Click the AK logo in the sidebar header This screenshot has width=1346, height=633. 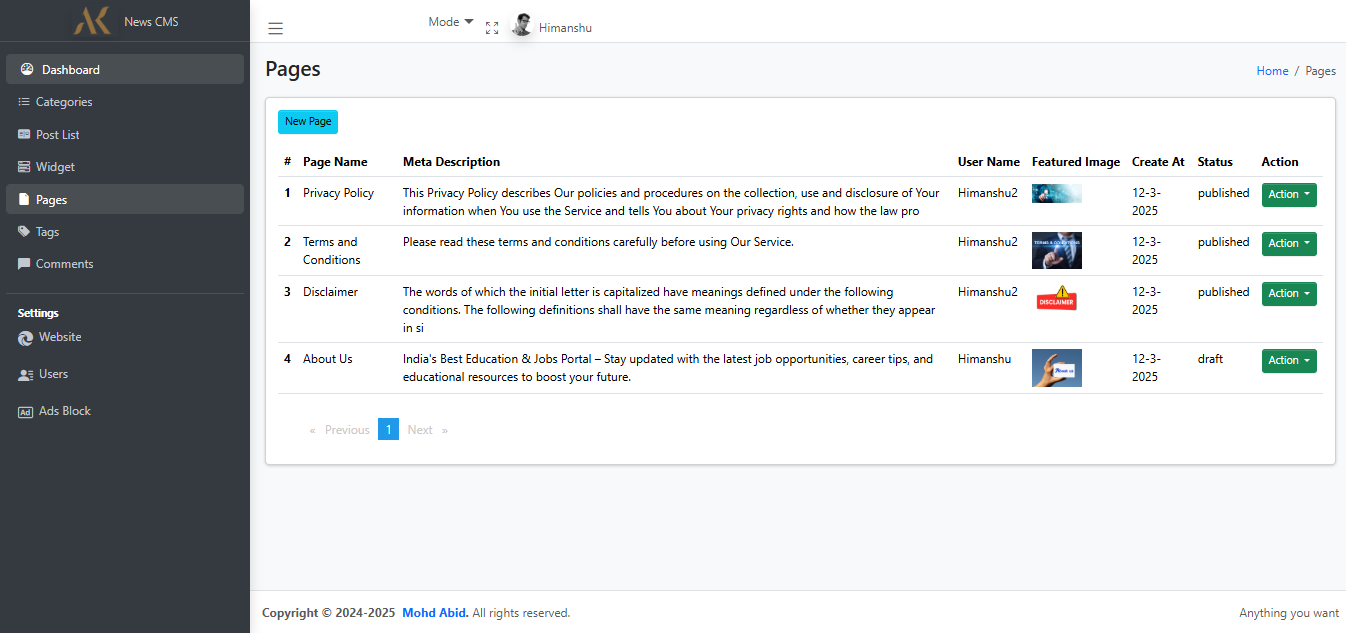click(92, 21)
